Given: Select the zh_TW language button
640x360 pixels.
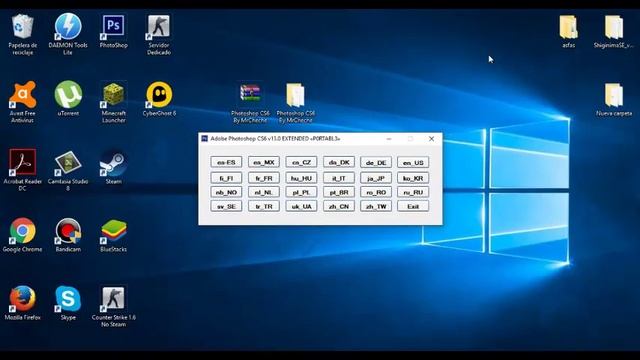Looking at the screenshot, I should [x=376, y=206].
